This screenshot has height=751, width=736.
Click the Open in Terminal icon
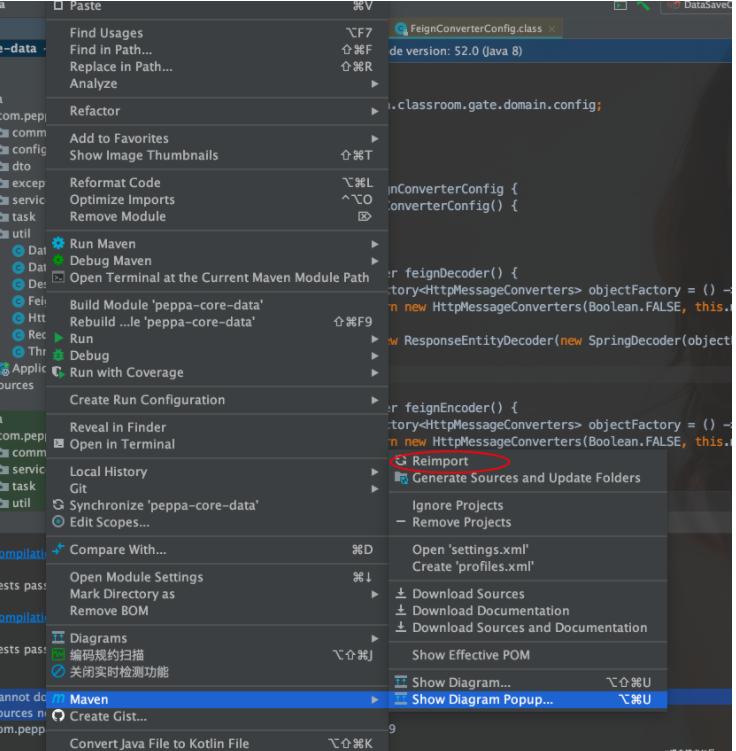coord(58,445)
